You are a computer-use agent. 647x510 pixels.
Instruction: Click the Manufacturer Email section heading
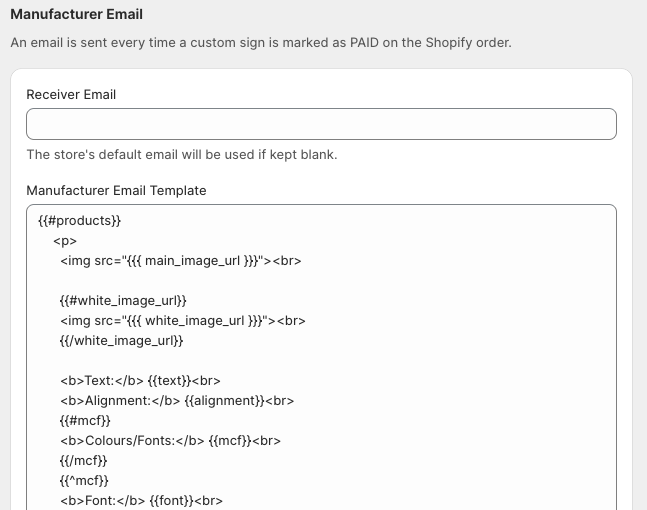(x=76, y=15)
